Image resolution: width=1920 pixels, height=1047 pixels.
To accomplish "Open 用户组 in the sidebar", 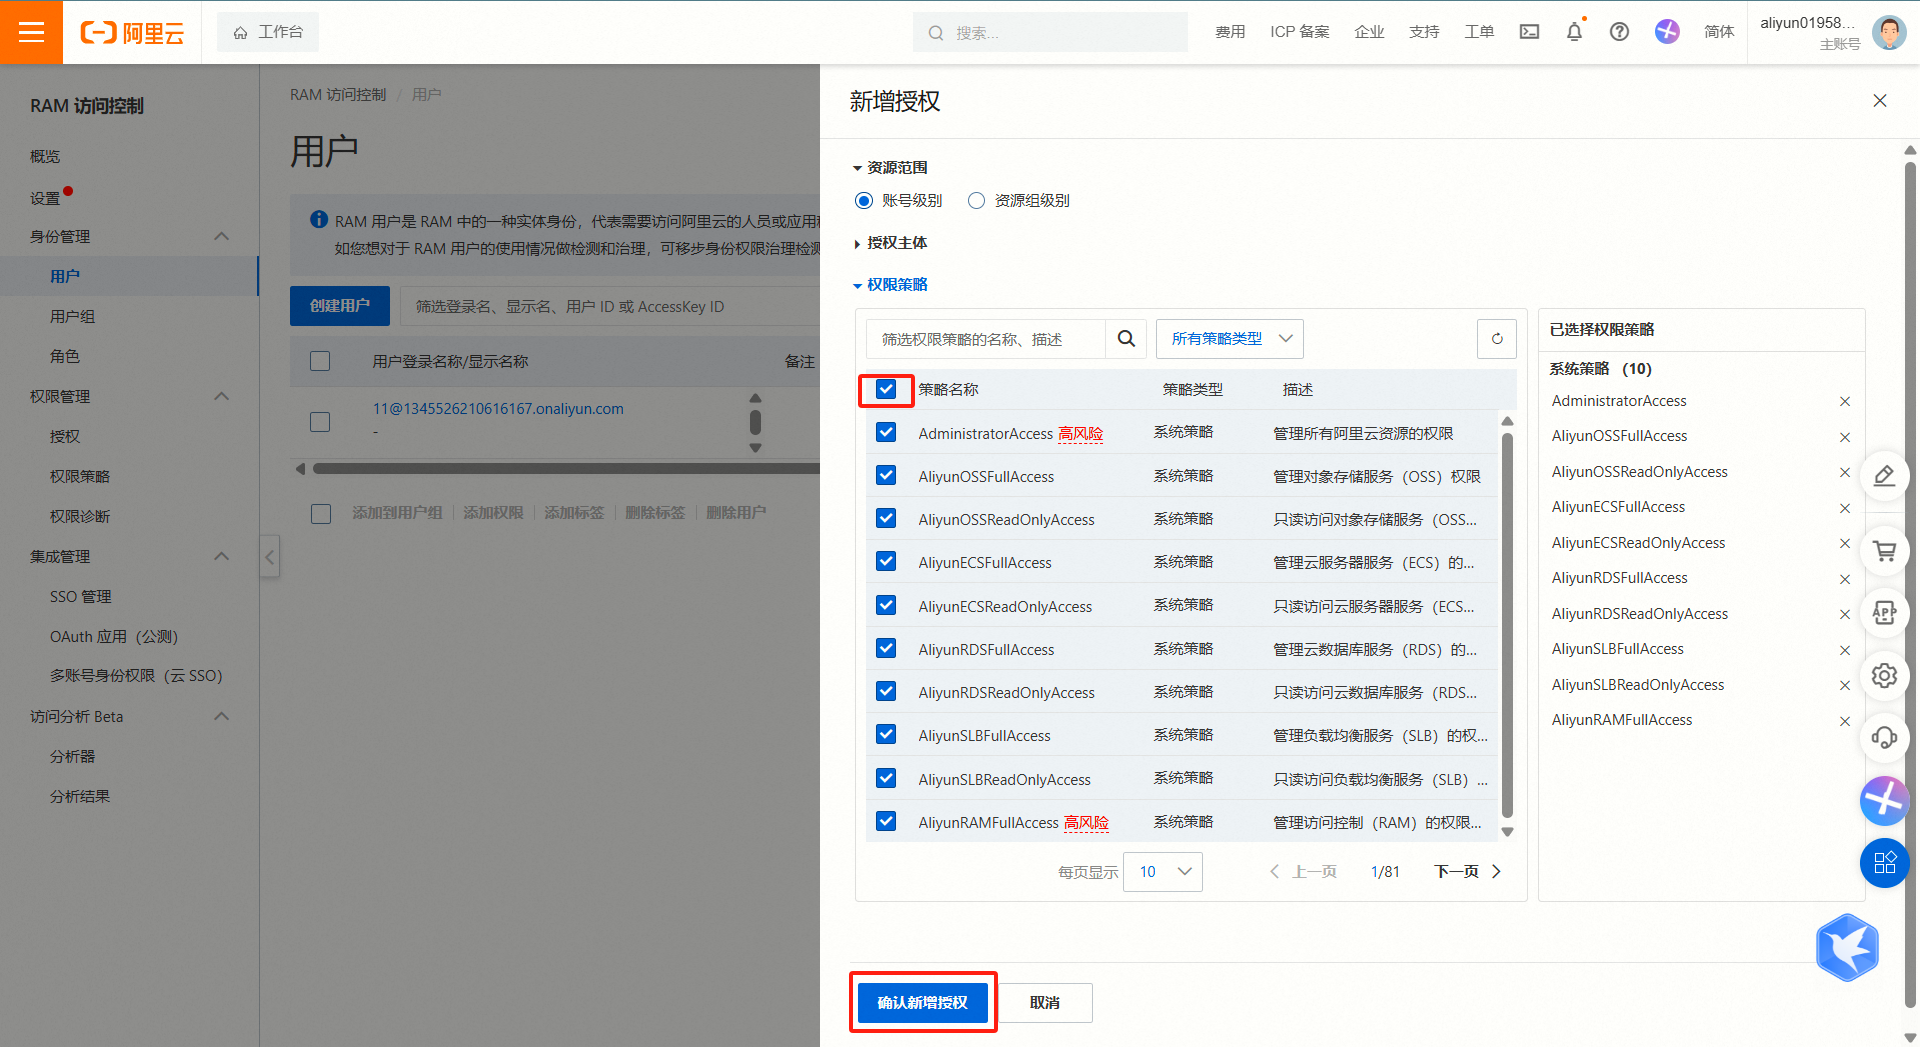I will pyautogui.click(x=73, y=317).
